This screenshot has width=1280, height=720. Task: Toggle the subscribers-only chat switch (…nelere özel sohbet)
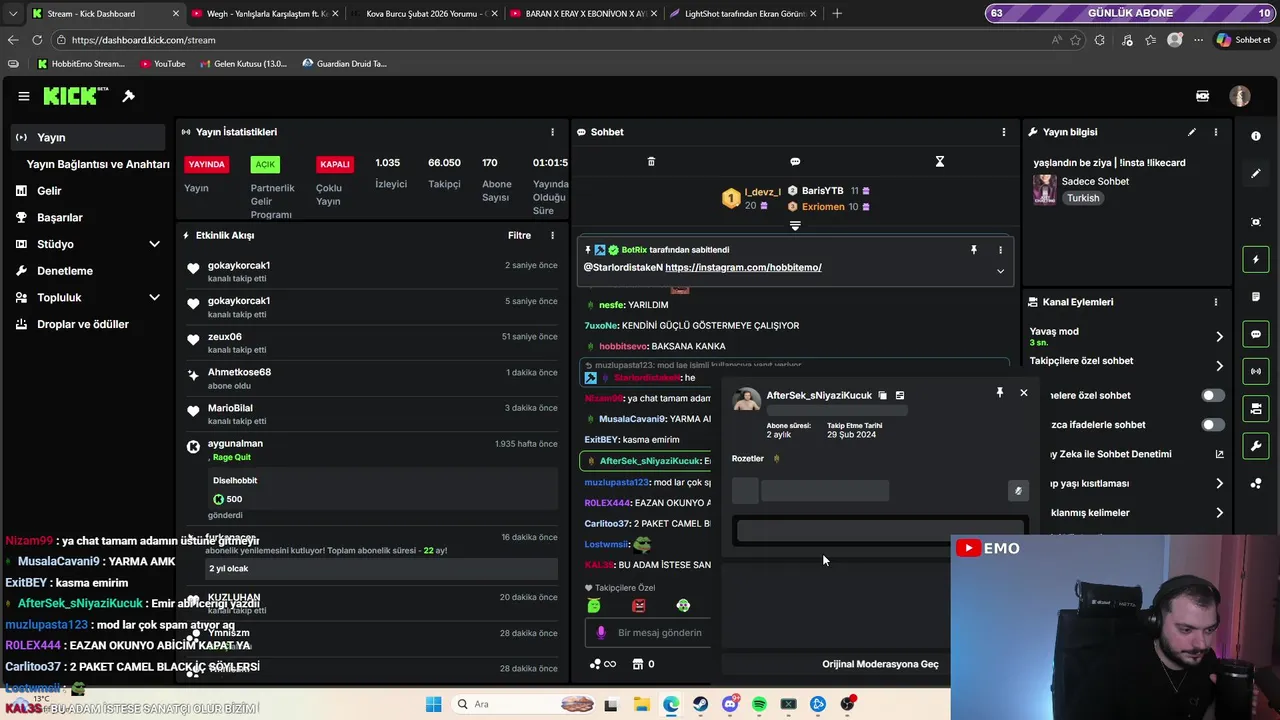point(1212,396)
